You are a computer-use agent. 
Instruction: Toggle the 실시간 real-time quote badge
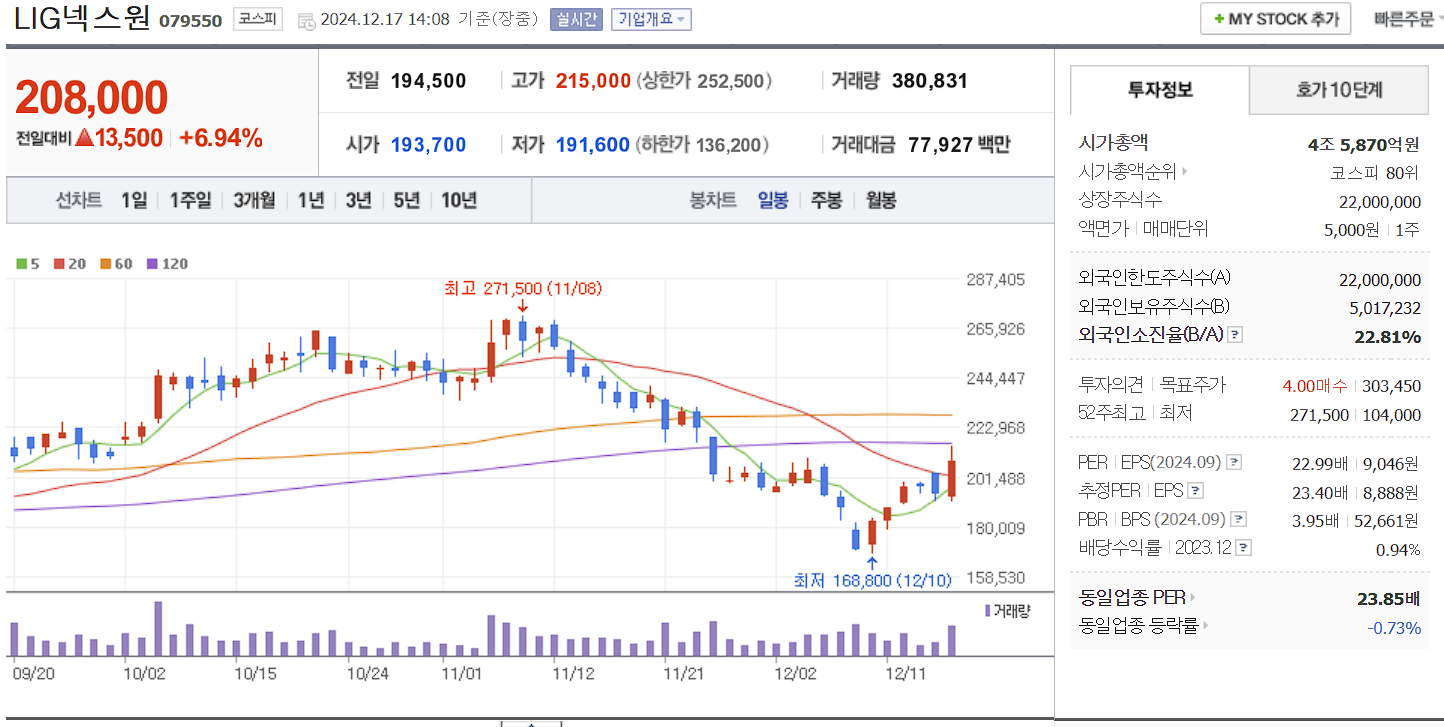575,19
